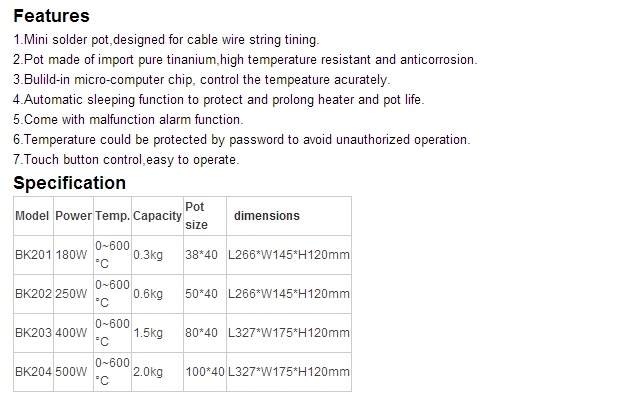Screen dimensions: 643x407
Task: Select the BK204 model cell
Action: pyautogui.click(x=33, y=372)
